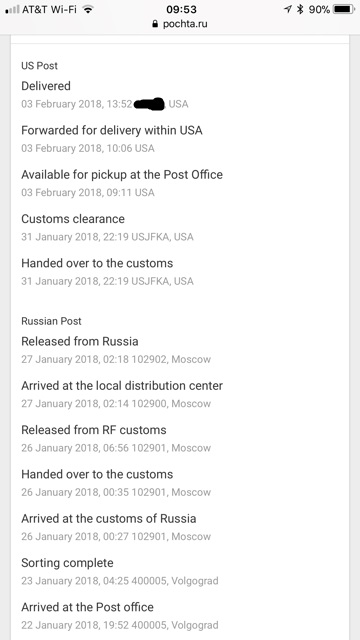Tap the lock icon beside pochta.ru

coord(155,24)
